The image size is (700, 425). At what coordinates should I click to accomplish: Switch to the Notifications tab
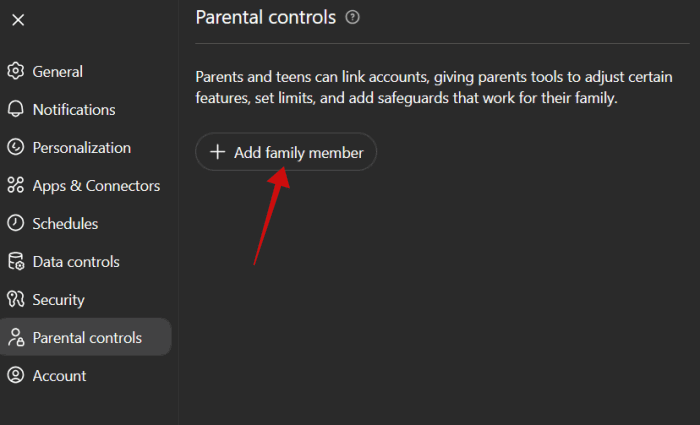tap(73, 109)
